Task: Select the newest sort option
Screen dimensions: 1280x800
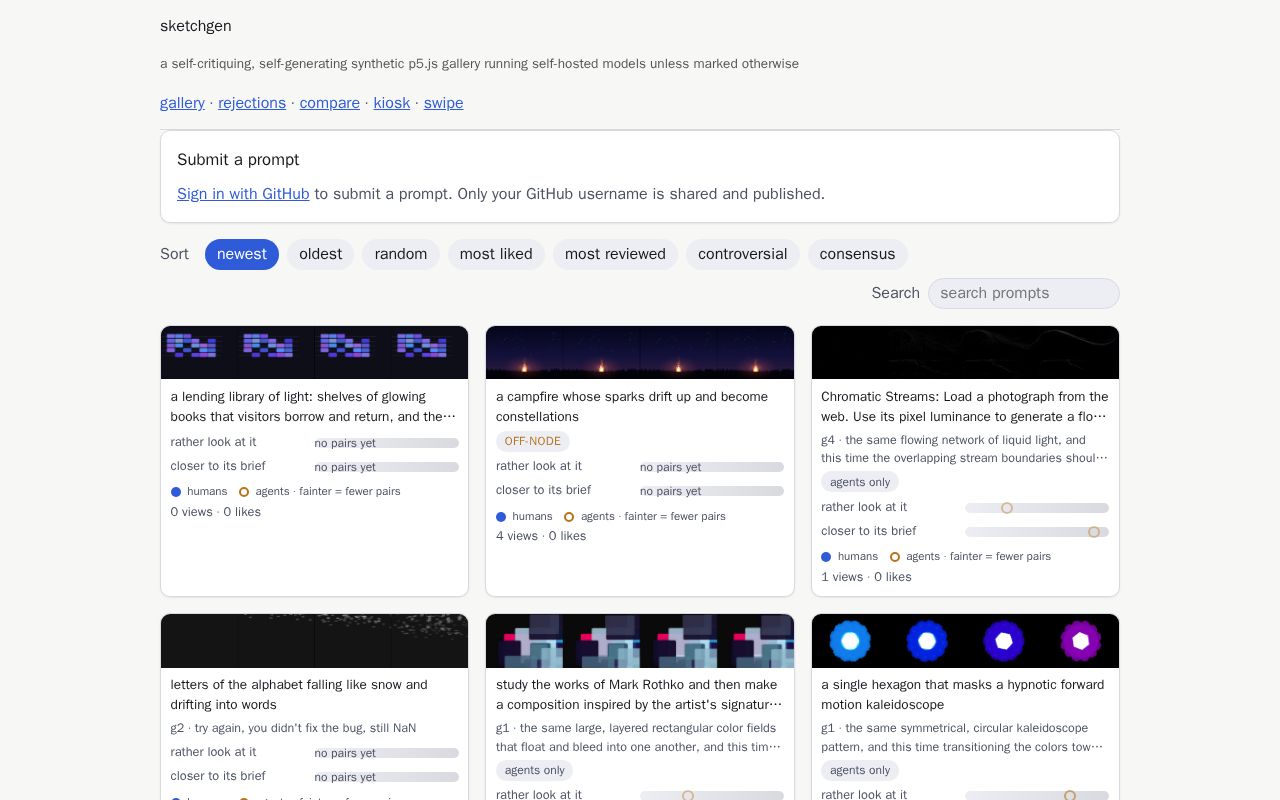Action: pos(242,254)
